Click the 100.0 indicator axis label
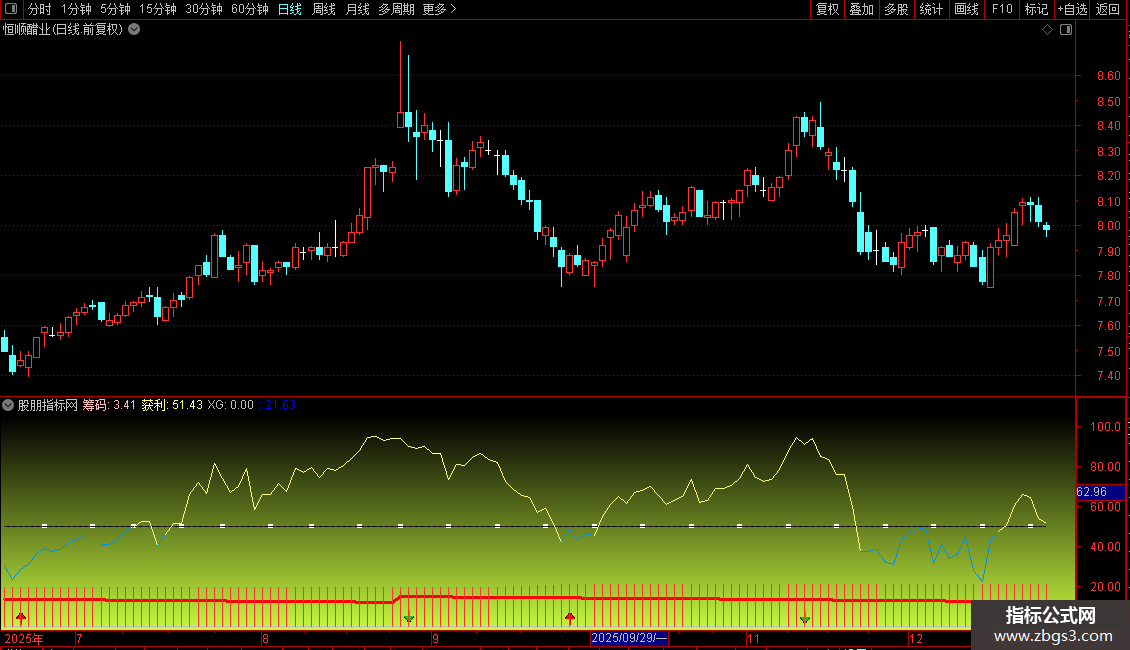This screenshot has width=1130, height=650. (1105, 427)
